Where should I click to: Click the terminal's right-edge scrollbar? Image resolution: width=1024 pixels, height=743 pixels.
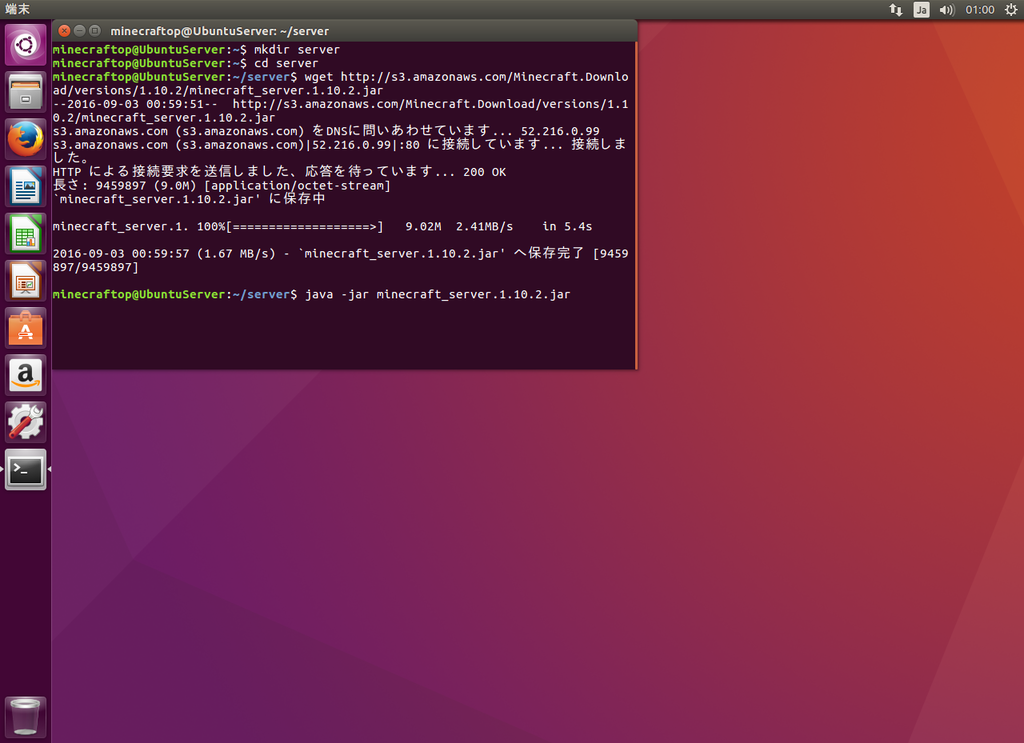(635, 205)
